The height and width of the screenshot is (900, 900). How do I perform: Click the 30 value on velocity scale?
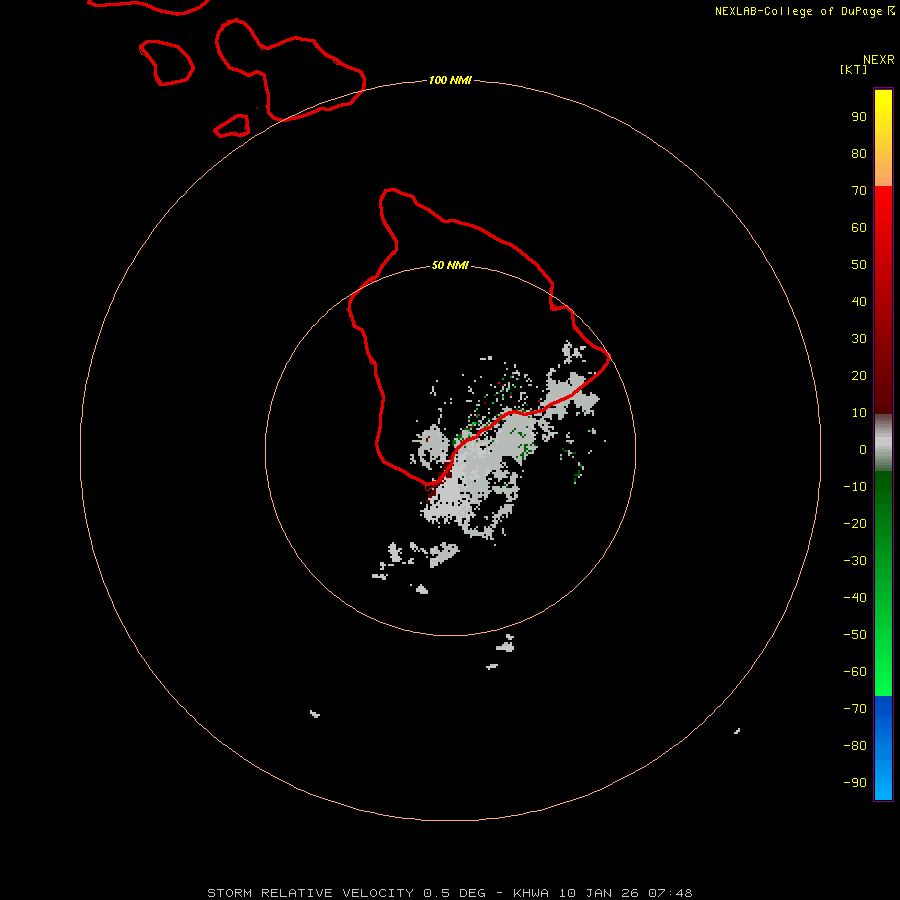click(x=859, y=339)
